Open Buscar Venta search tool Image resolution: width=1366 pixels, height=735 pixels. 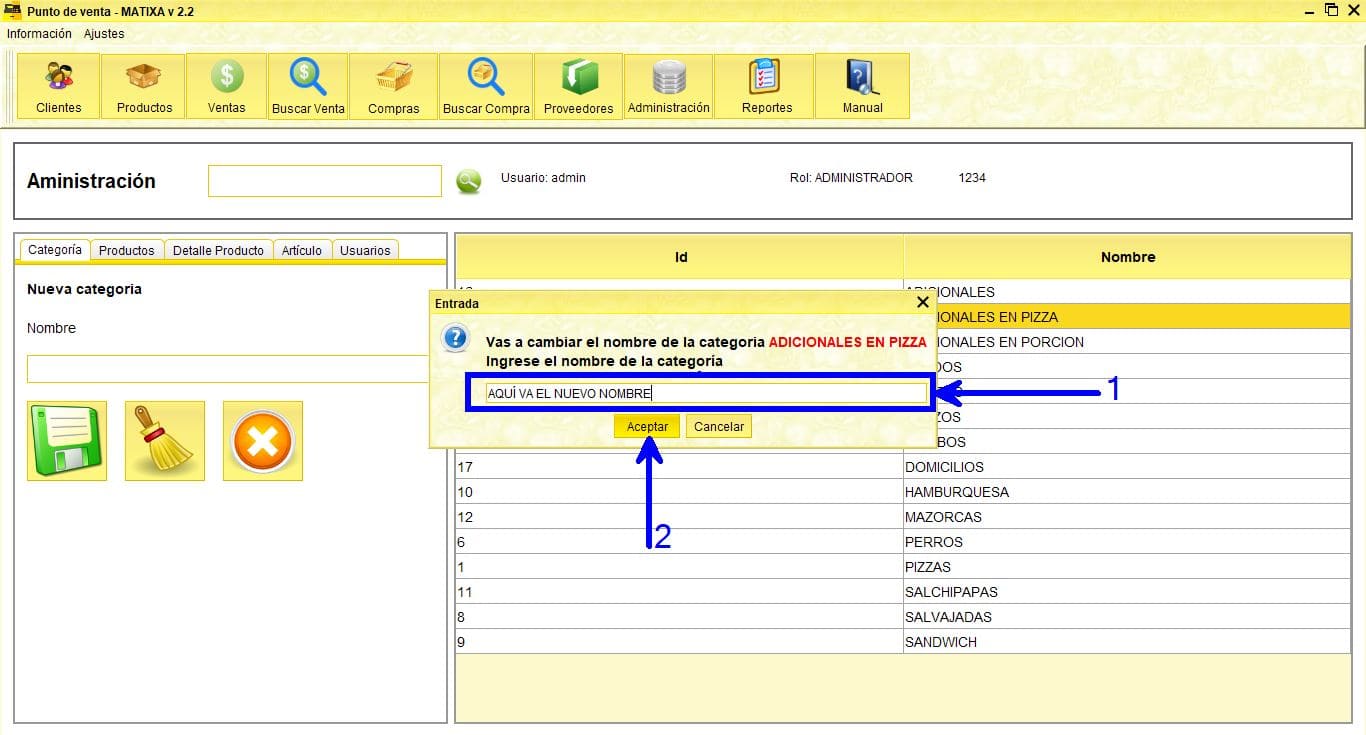308,87
